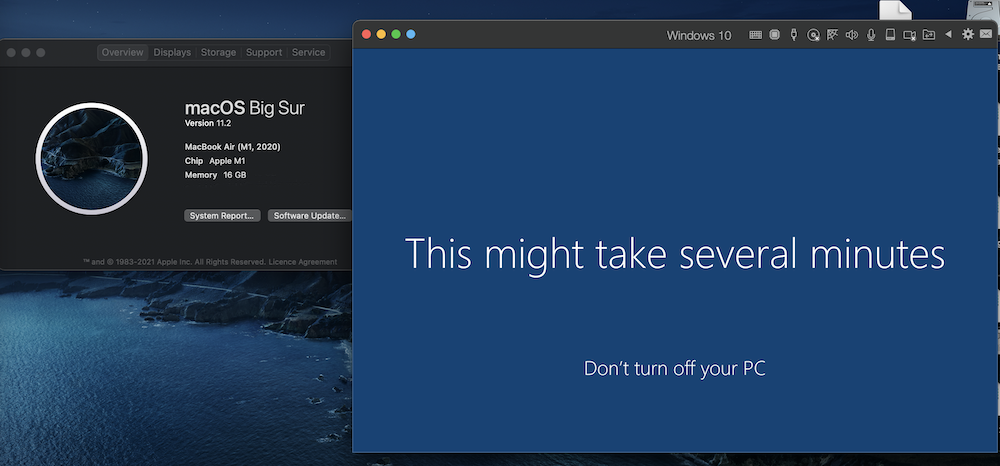Open the USB devices icon
Viewport: 1000px width, 466px height.
point(793,35)
